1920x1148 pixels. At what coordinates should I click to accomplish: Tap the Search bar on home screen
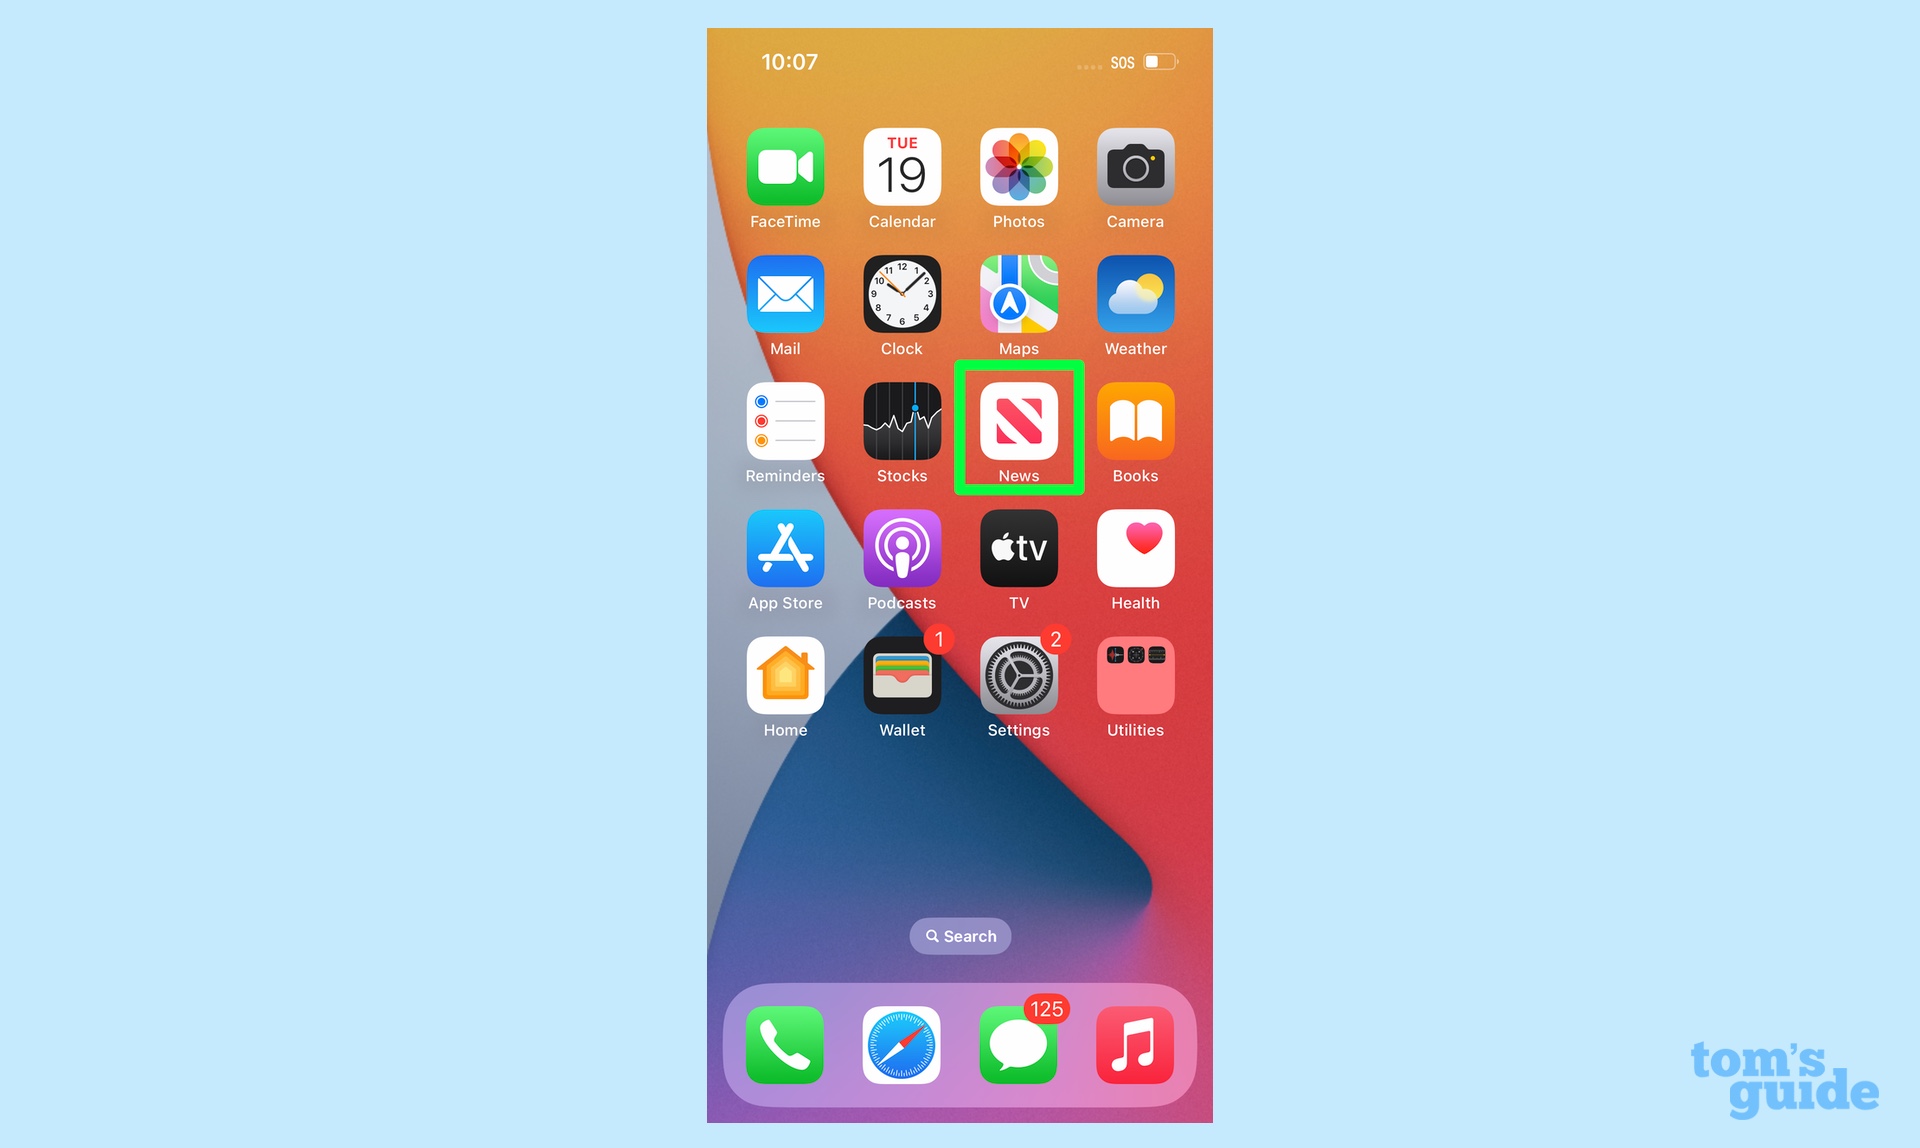(959, 935)
